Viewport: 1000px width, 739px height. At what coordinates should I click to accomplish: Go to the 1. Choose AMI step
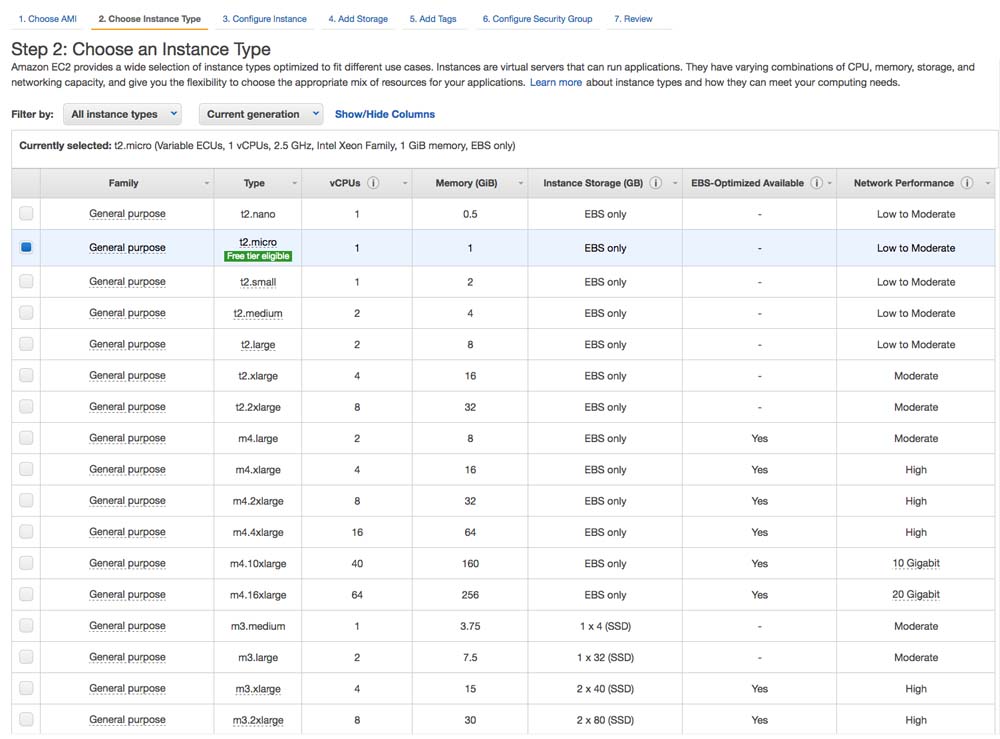tap(47, 19)
